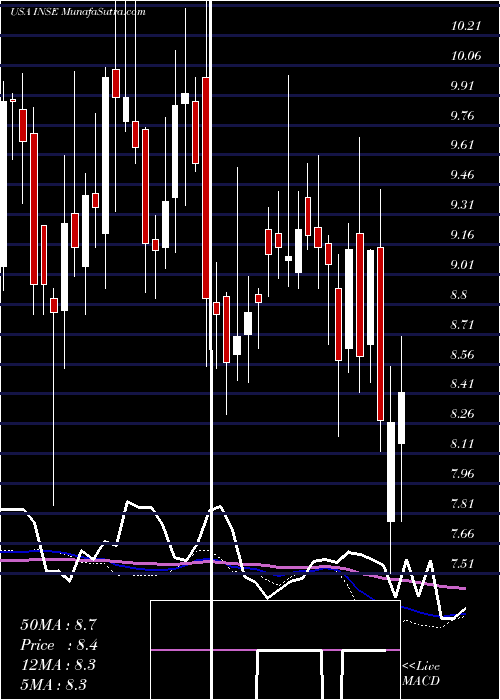Image resolution: width=500 pixels, height=700 pixels.
Task: Click the 7.66 price axis label
Action: coord(464,533)
